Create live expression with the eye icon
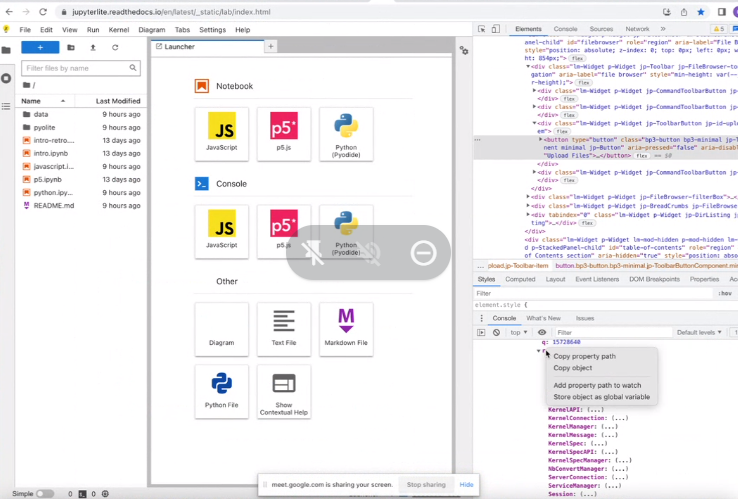The image size is (738, 499). click(542, 332)
